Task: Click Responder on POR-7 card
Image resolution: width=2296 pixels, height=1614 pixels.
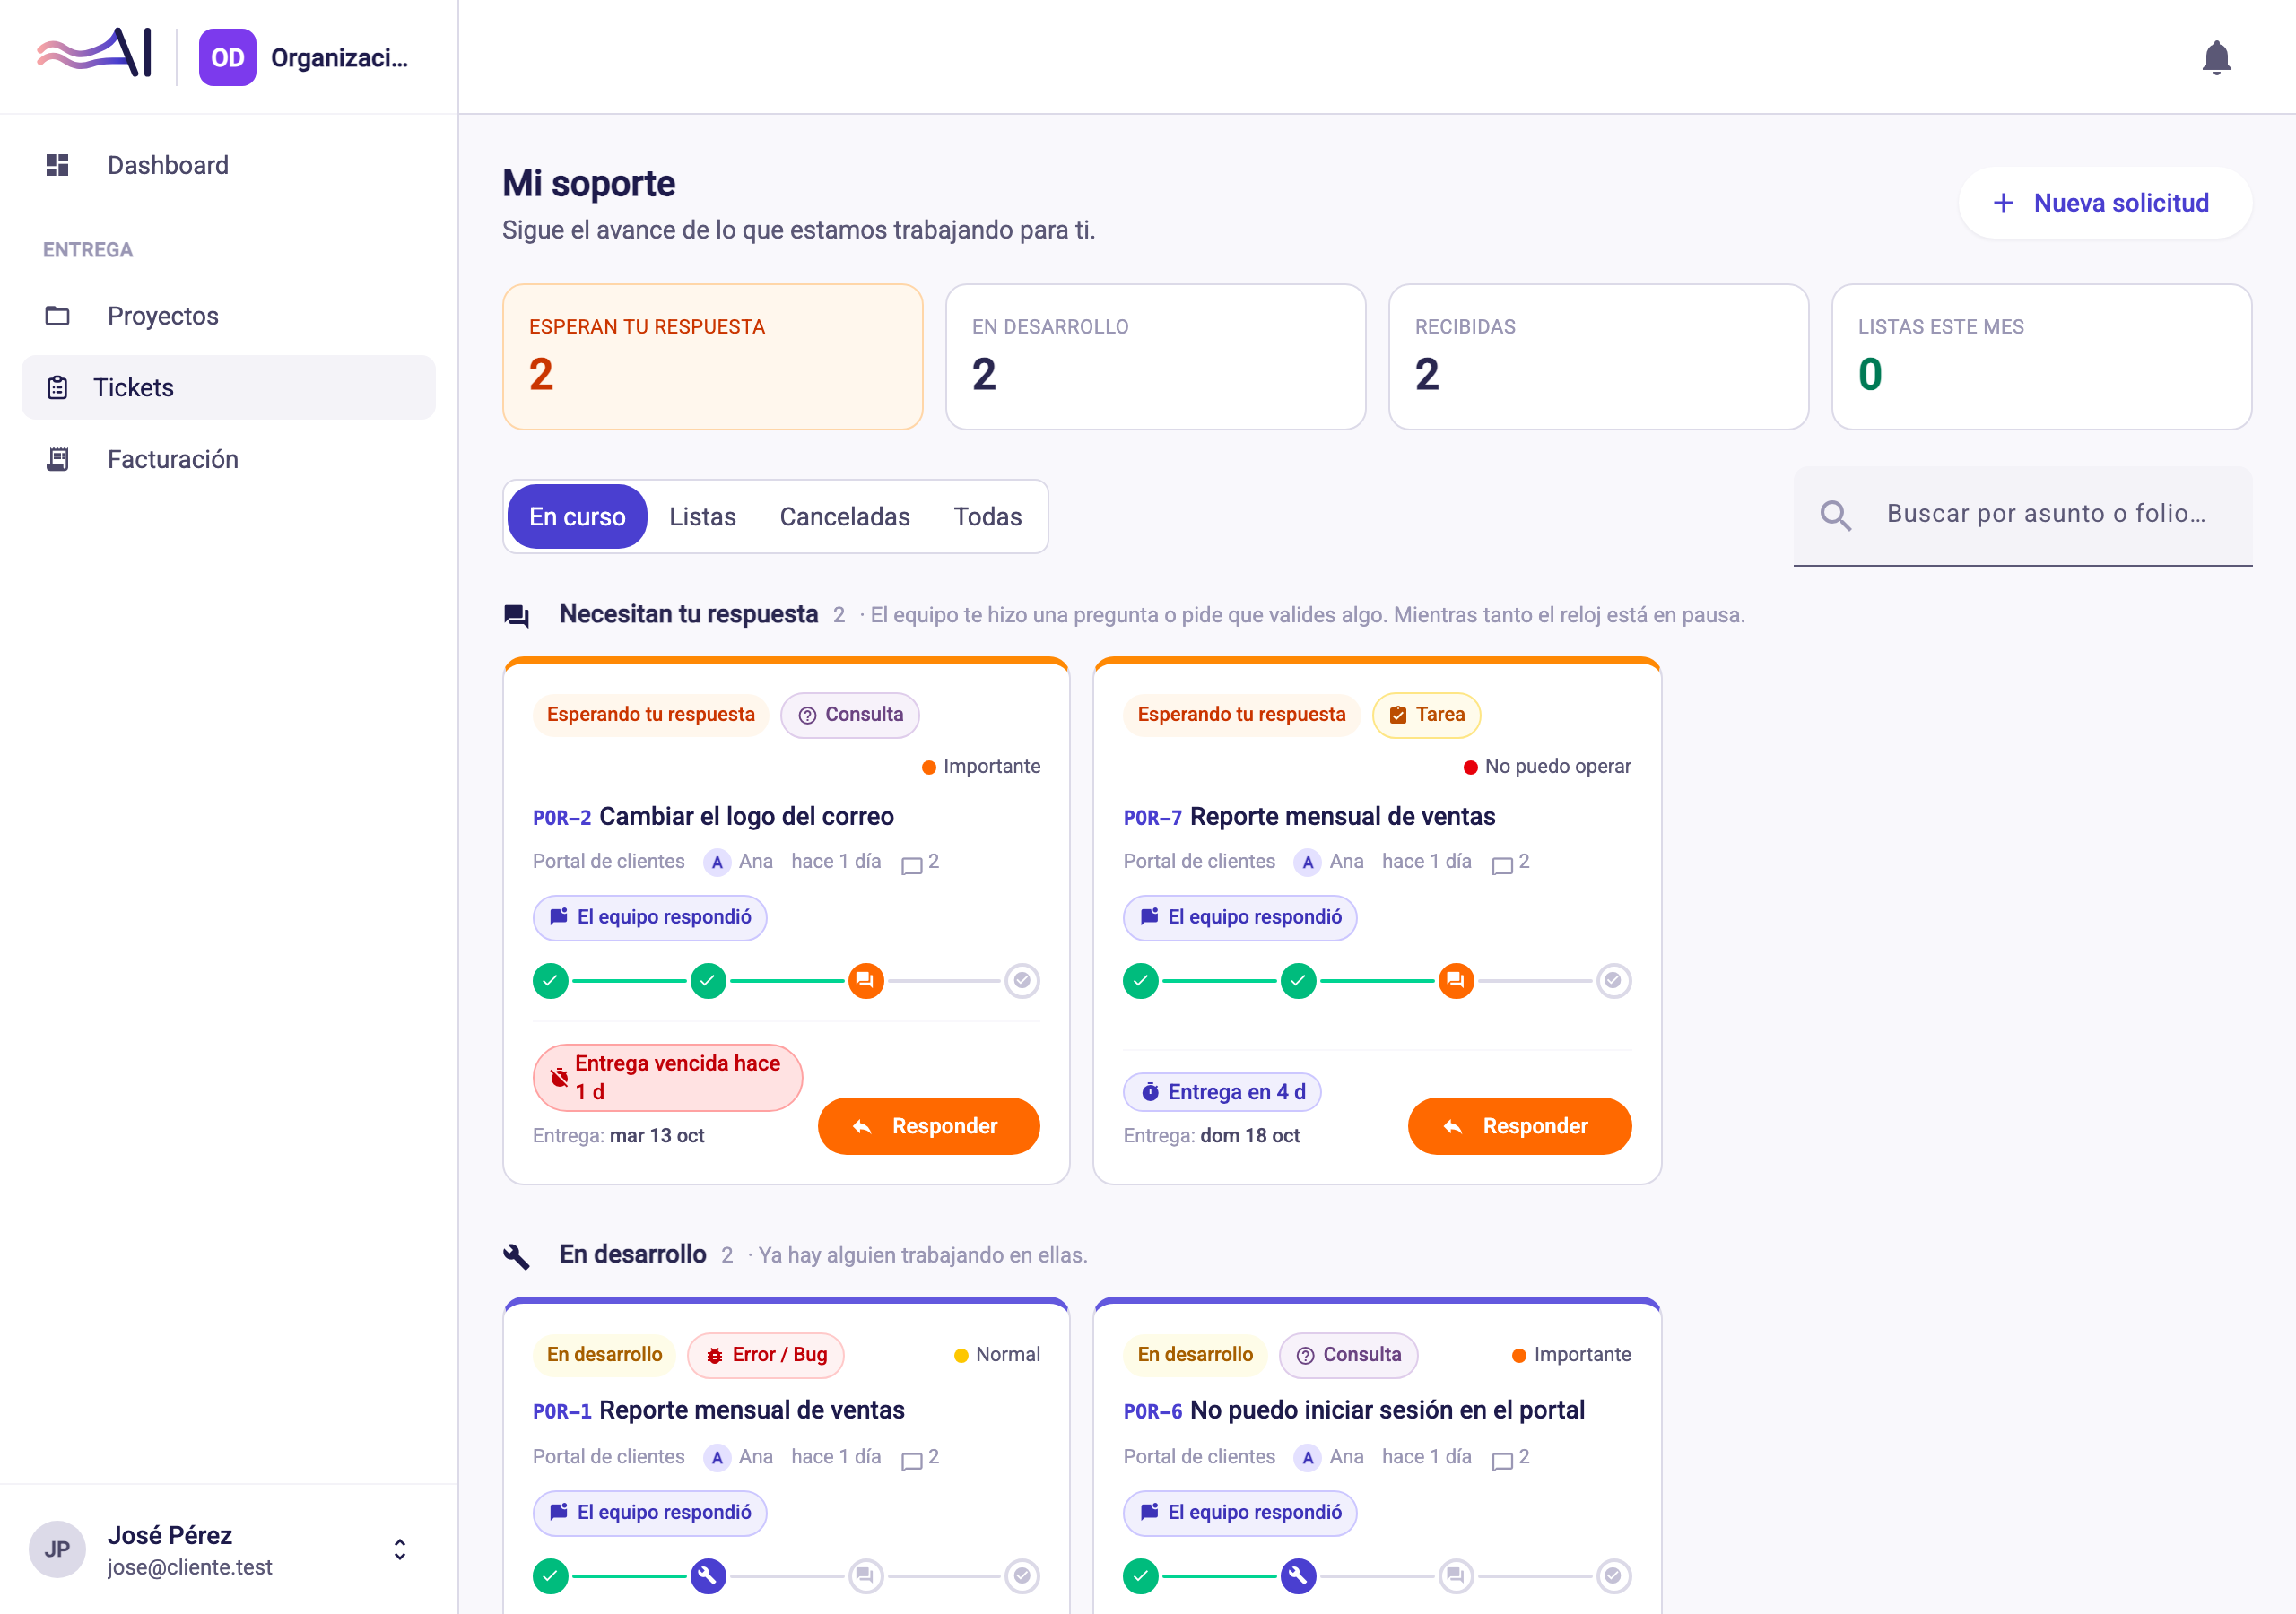Action: 1519,1127
